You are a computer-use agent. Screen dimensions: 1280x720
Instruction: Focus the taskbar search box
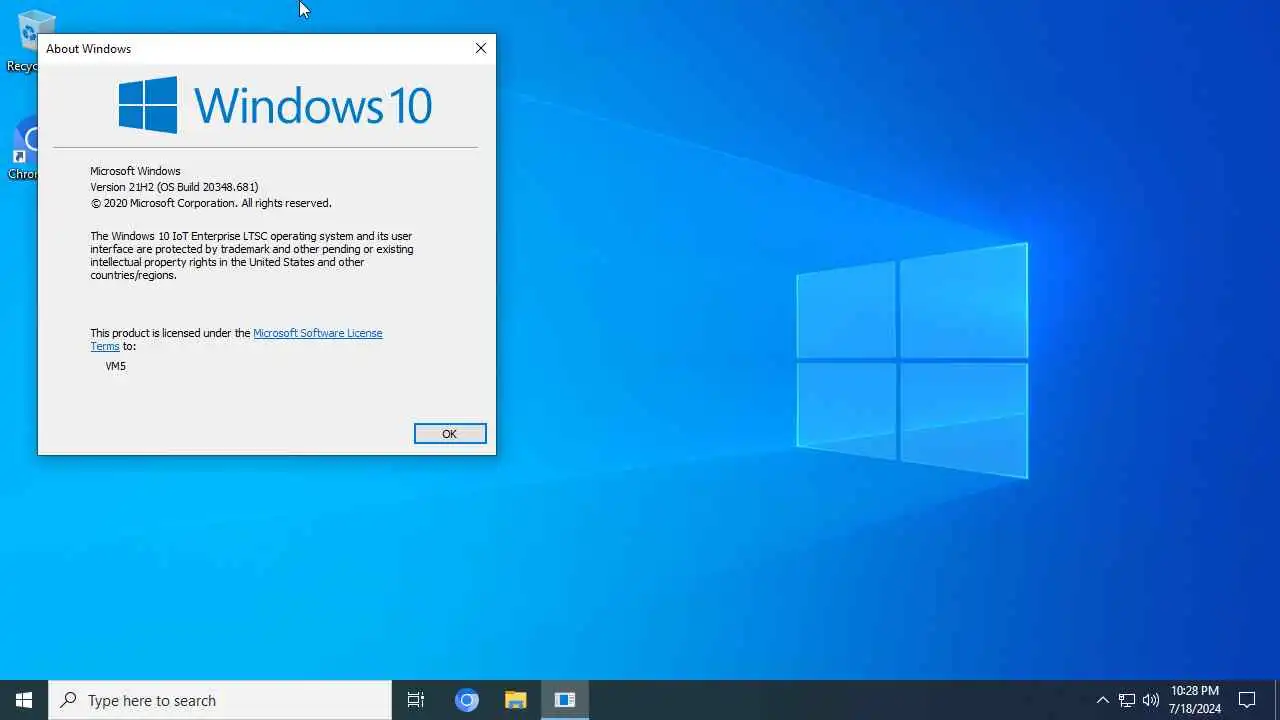220,700
